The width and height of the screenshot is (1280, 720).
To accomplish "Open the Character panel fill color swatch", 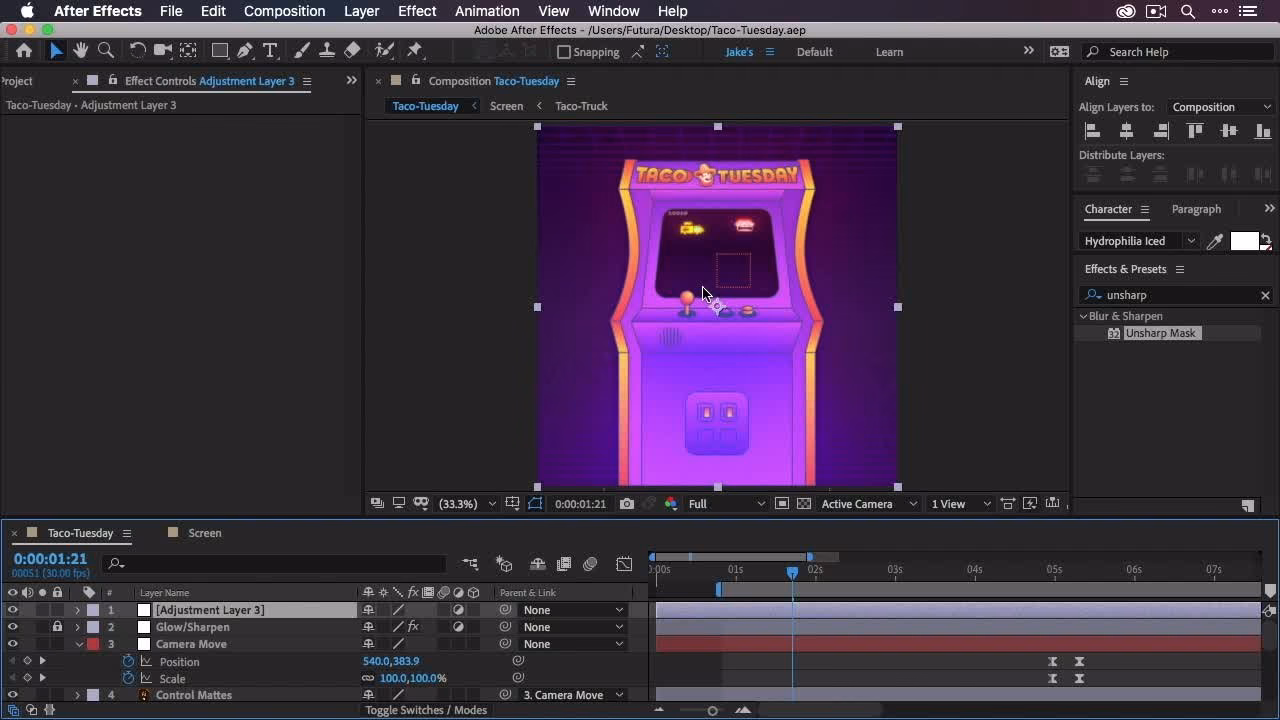I will (x=1244, y=240).
